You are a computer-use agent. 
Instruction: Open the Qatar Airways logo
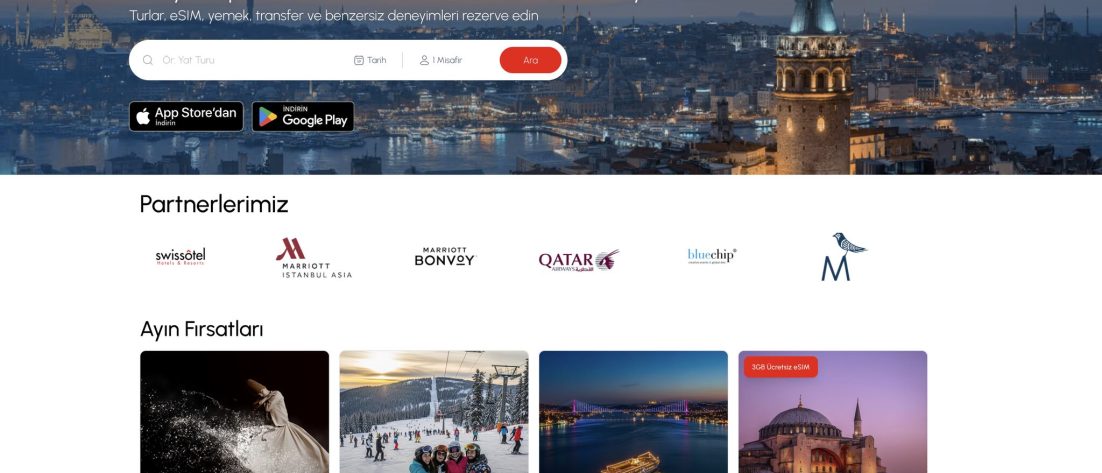point(579,260)
